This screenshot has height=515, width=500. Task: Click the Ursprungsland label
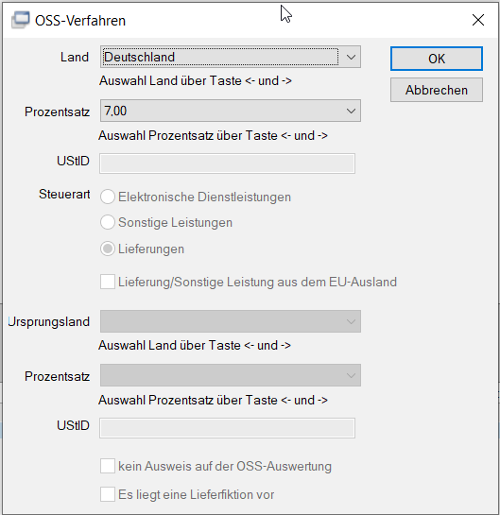pyautogui.click(x=49, y=322)
